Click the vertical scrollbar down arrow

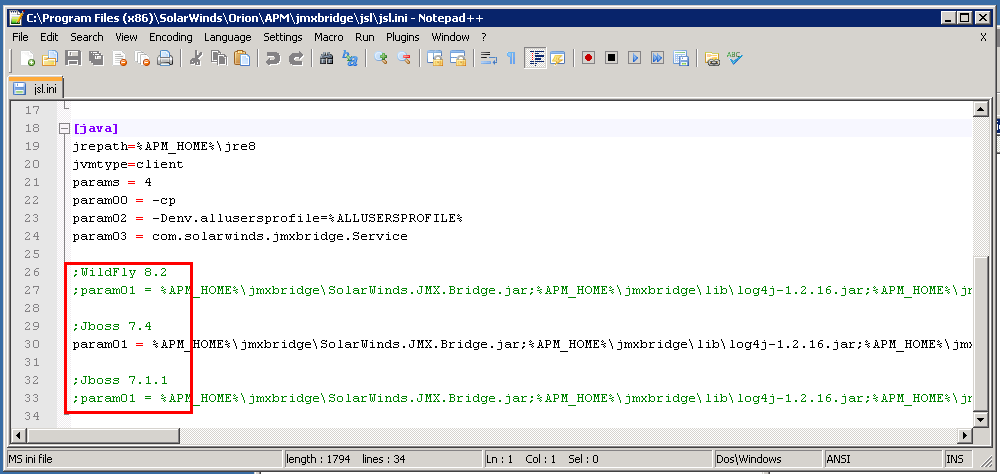[x=981, y=419]
